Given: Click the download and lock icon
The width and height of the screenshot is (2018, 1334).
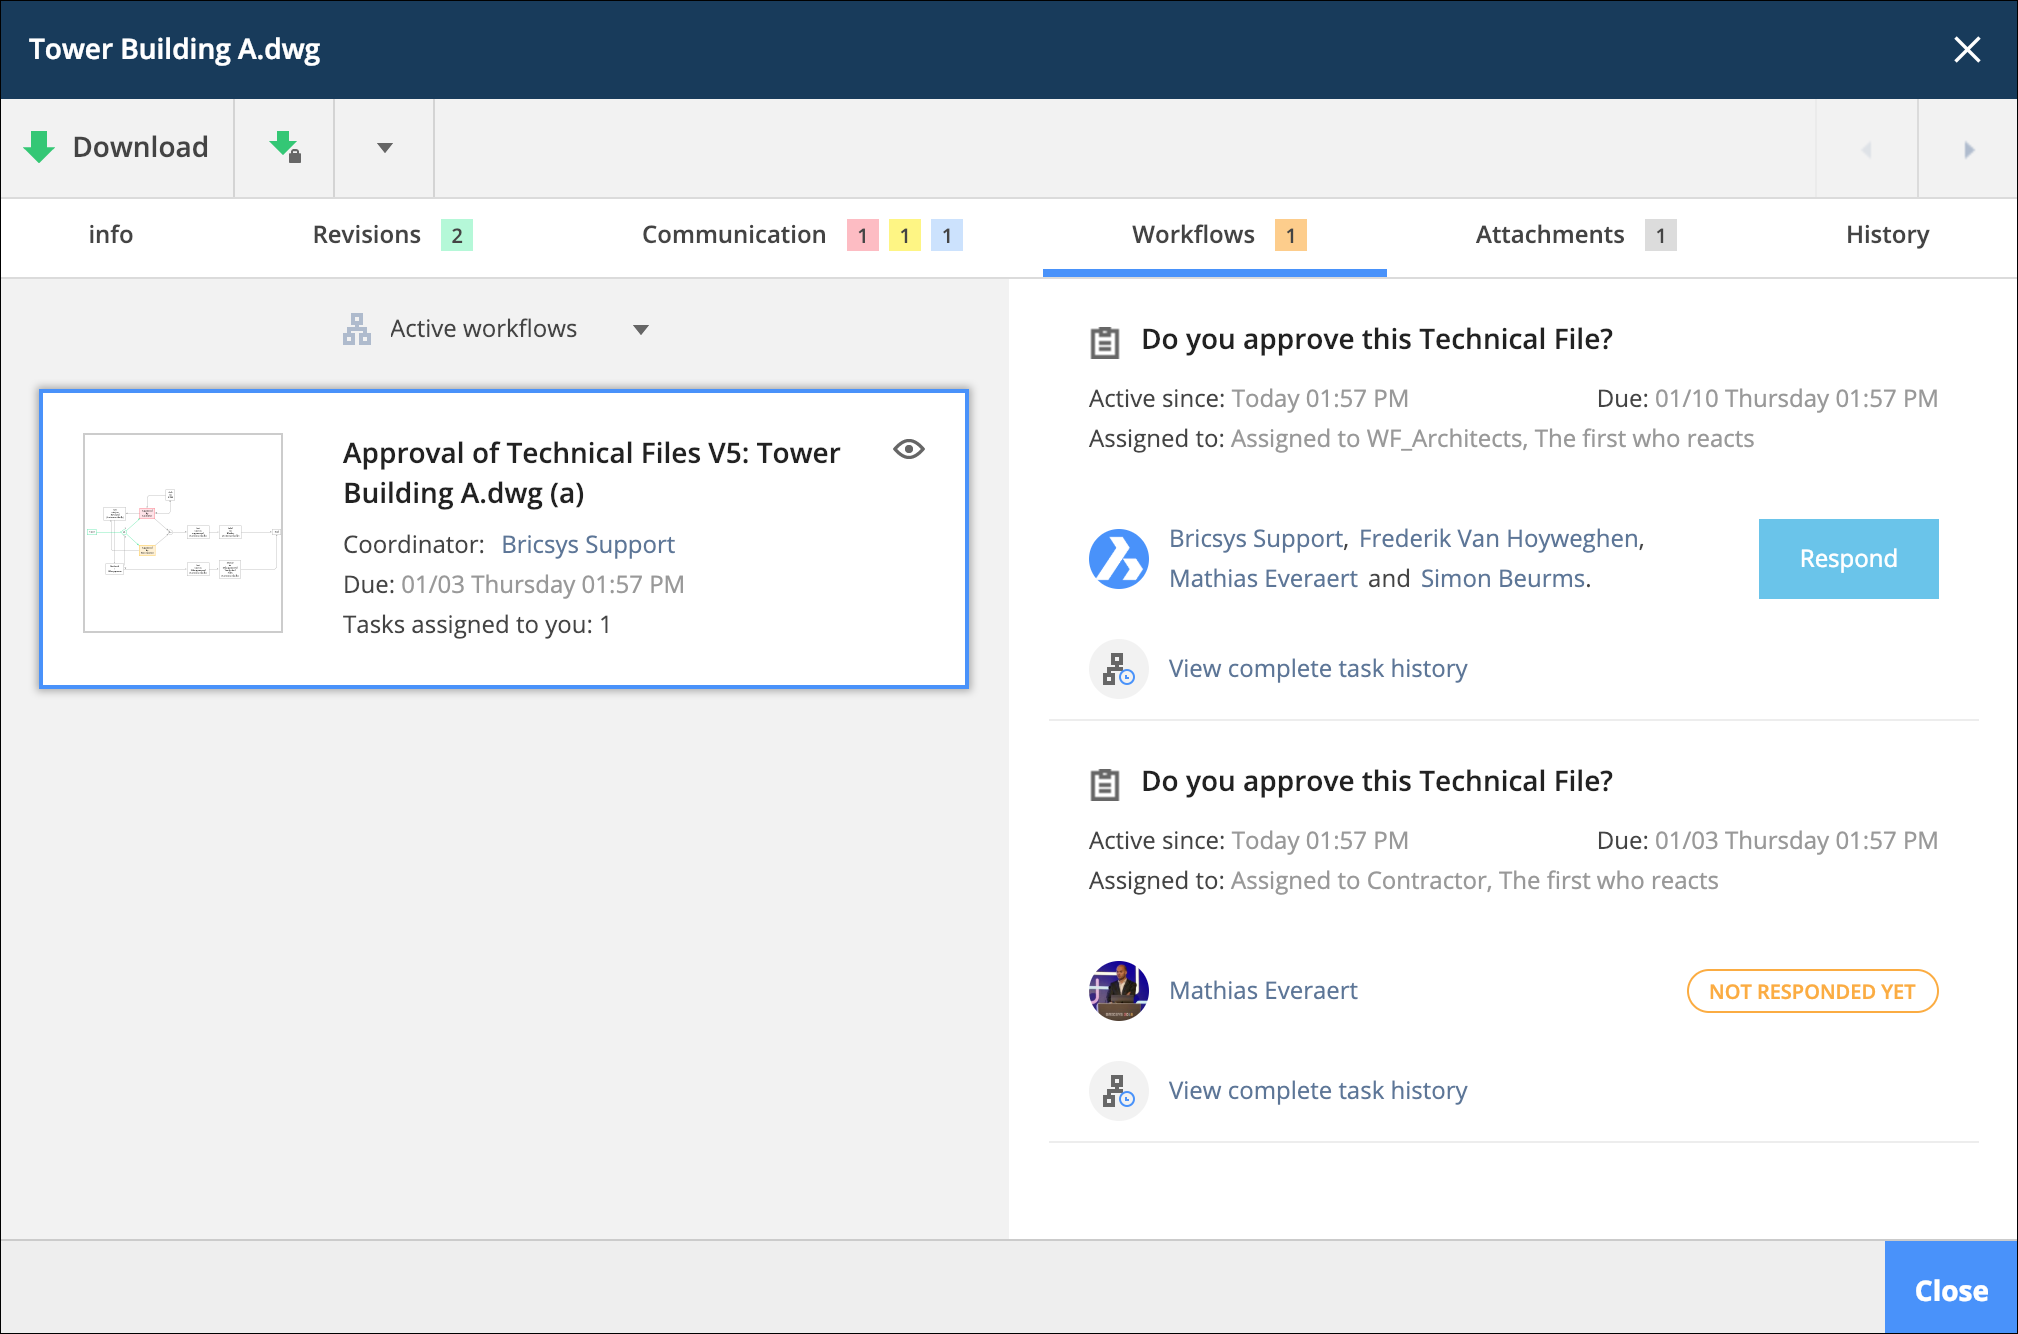Looking at the screenshot, I should click(285, 147).
